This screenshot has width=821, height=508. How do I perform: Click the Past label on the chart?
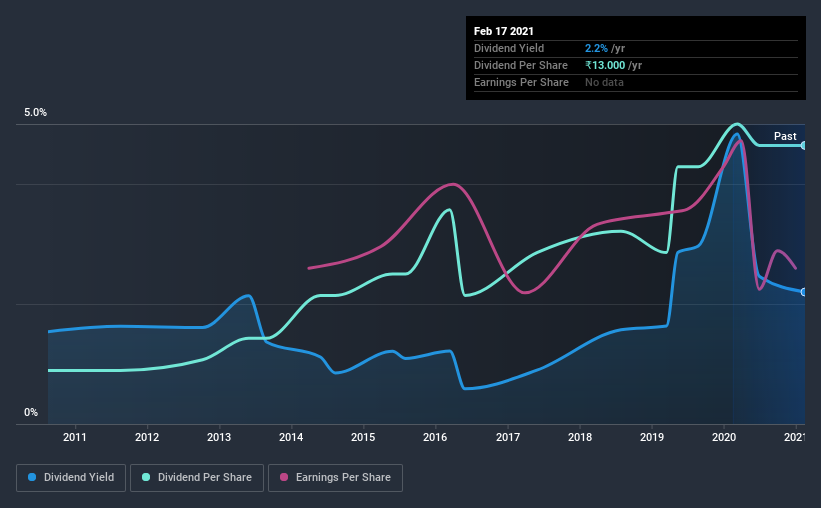click(785, 136)
